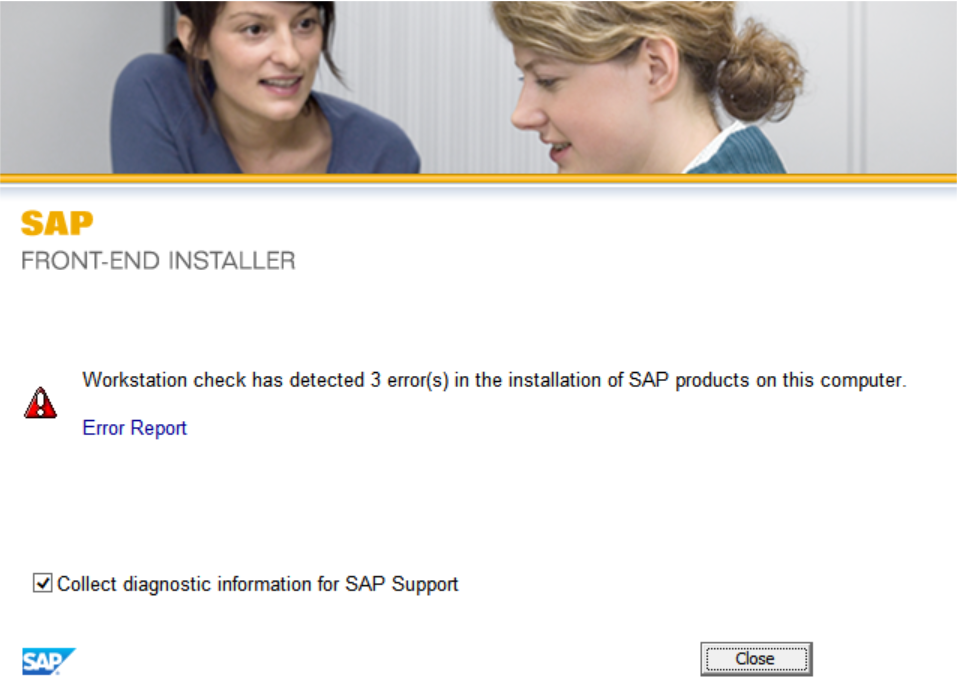The height and width of the screenshot is (695, 957).
Task: Click the banner photo of two women
Action: pyautogui.click(x=478, y=87)
